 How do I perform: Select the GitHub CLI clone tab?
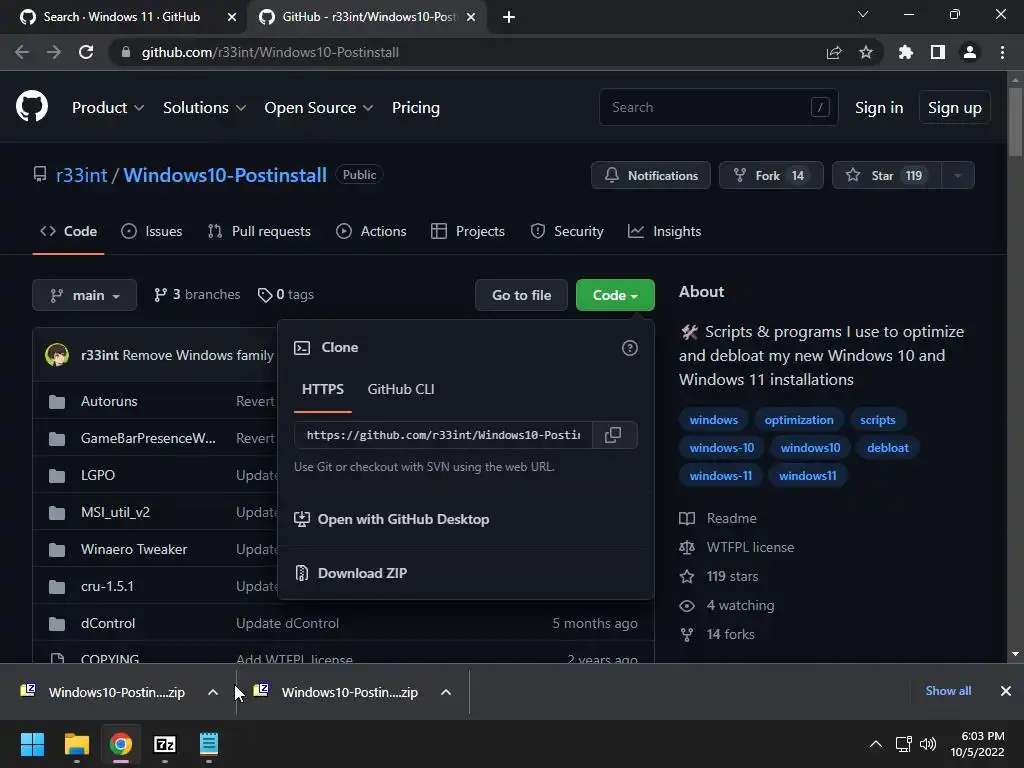coord(401,389)
